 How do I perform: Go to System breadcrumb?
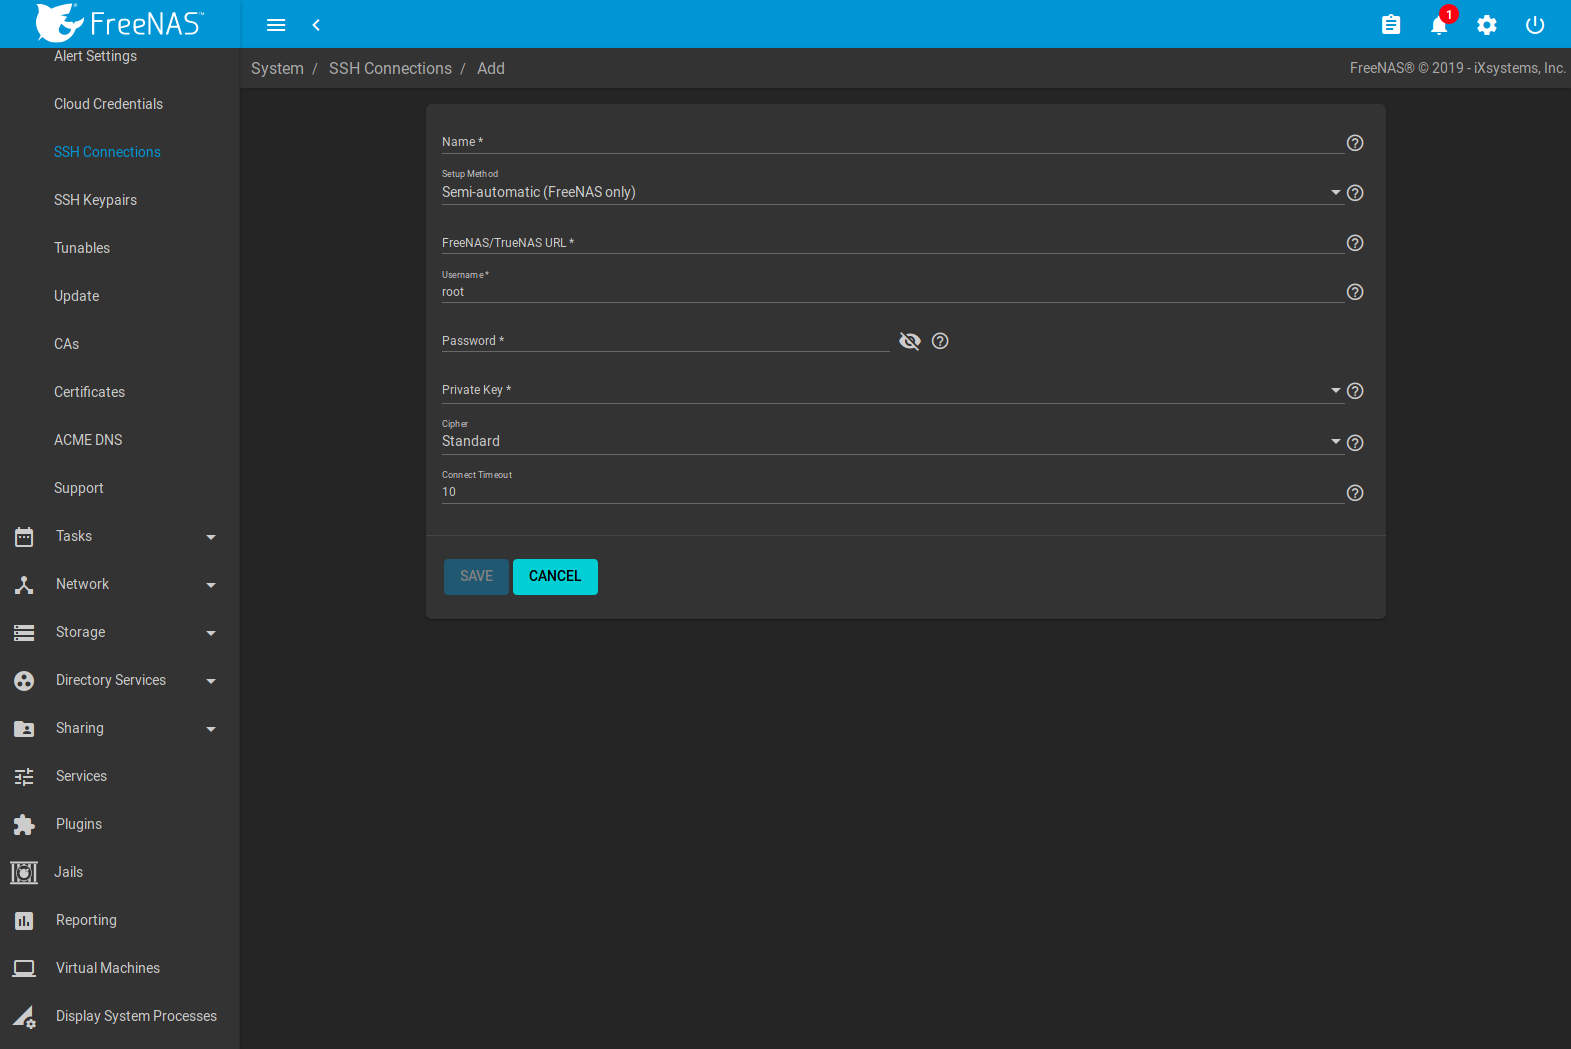pyautogui.click(x=277, y=69)
